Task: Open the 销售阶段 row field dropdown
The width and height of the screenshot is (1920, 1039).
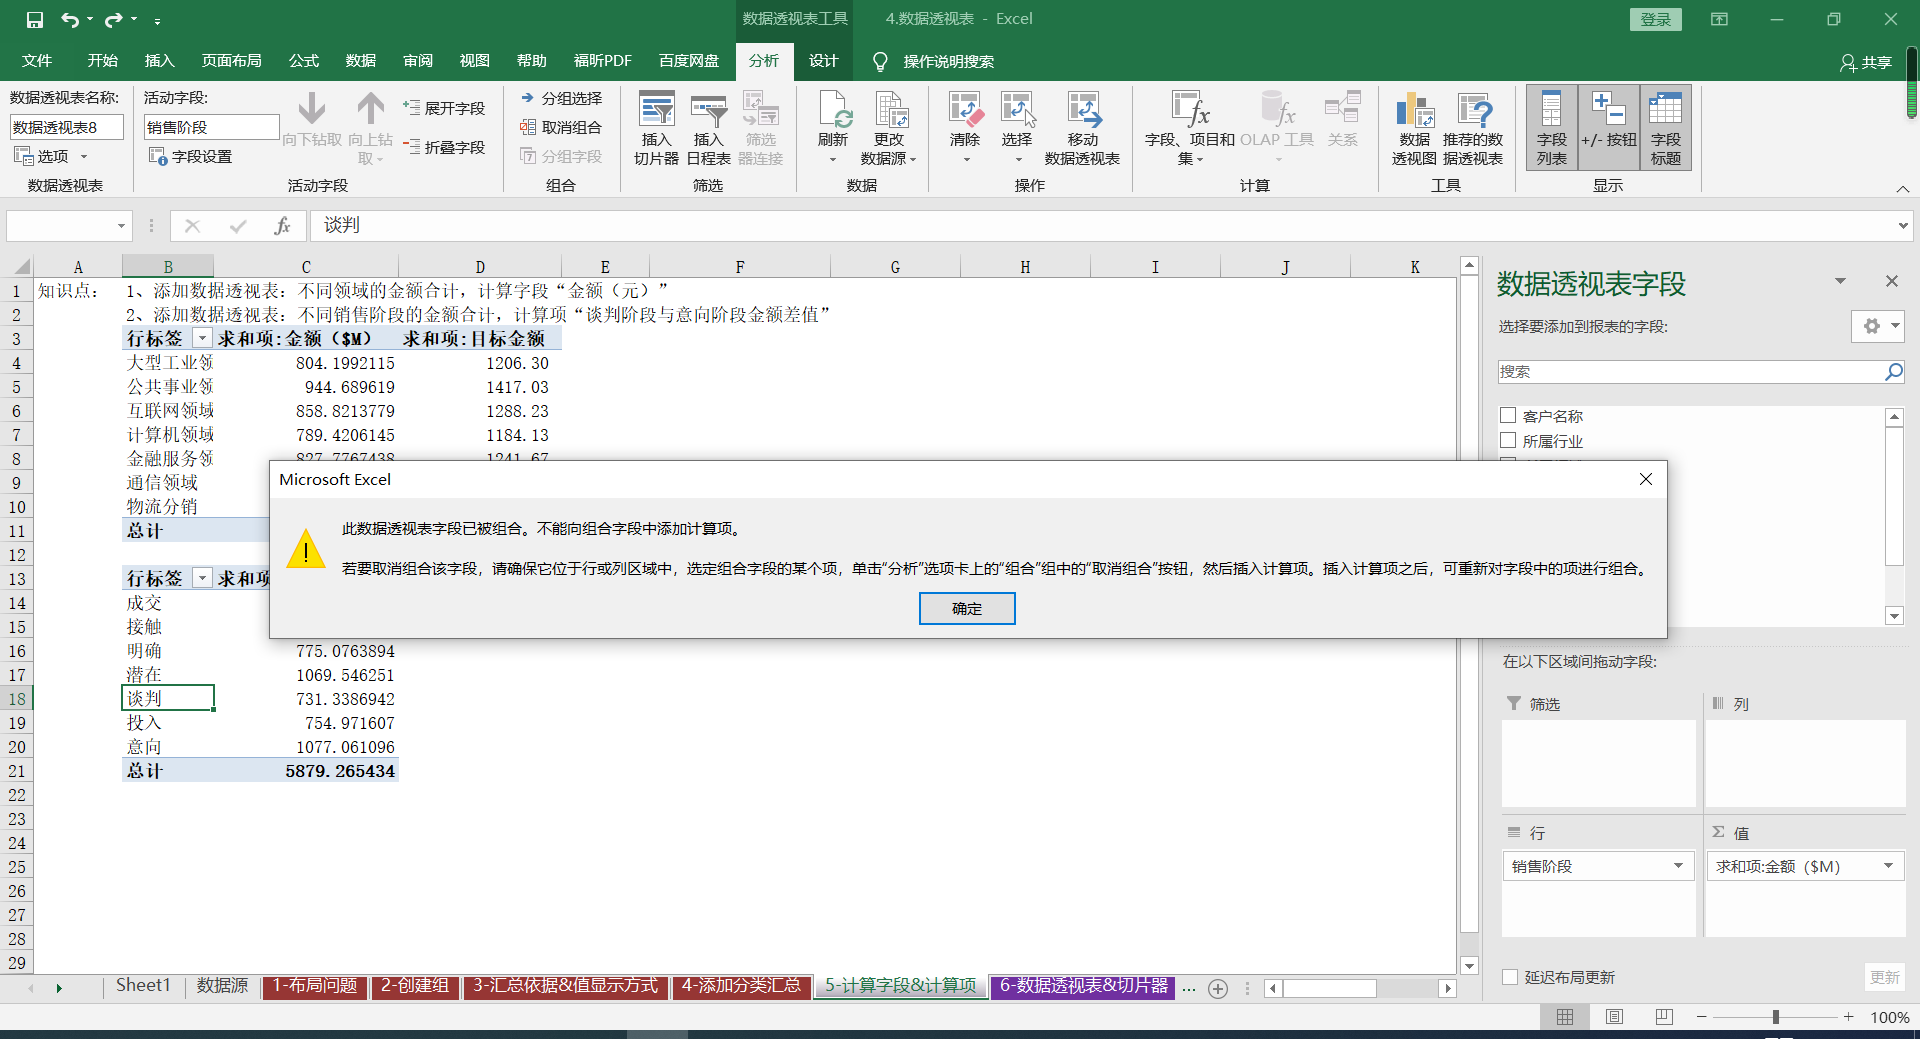Action: click(1679, 866)
